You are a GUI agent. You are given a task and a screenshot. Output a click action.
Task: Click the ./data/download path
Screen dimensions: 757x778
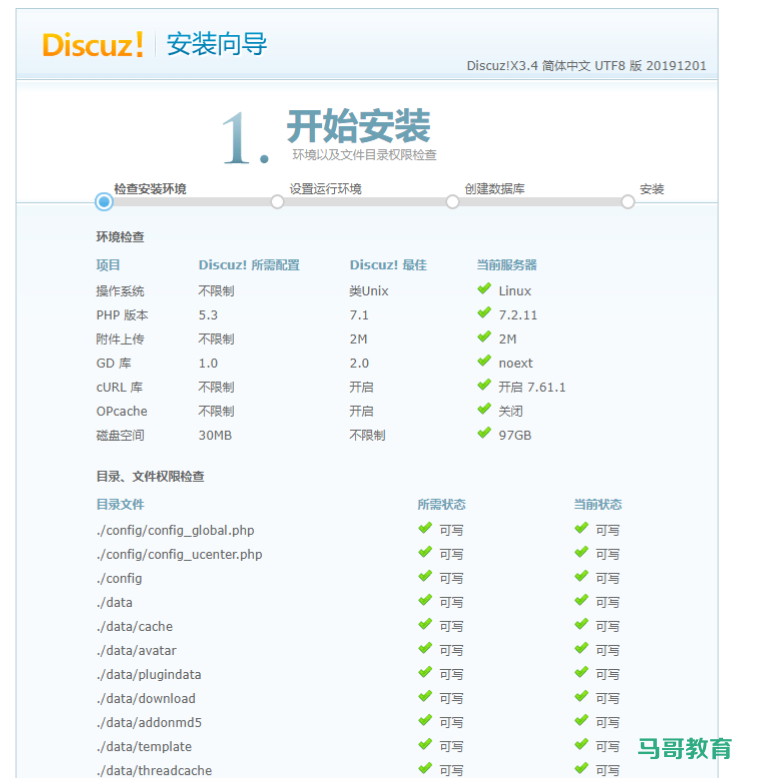click(x=146, y=699)
